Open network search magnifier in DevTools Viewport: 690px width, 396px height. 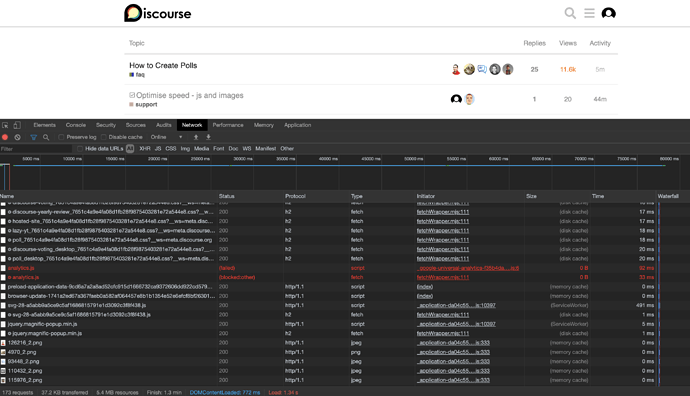point(46,137)
